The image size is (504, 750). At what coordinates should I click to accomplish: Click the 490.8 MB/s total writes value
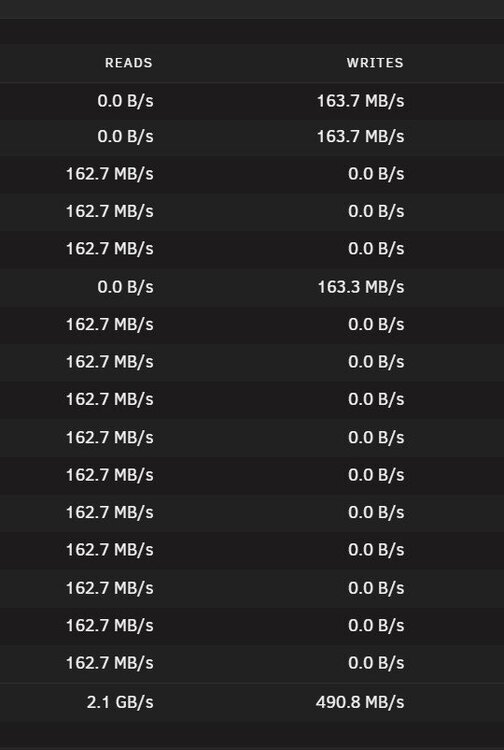click(x=360, y=702)
